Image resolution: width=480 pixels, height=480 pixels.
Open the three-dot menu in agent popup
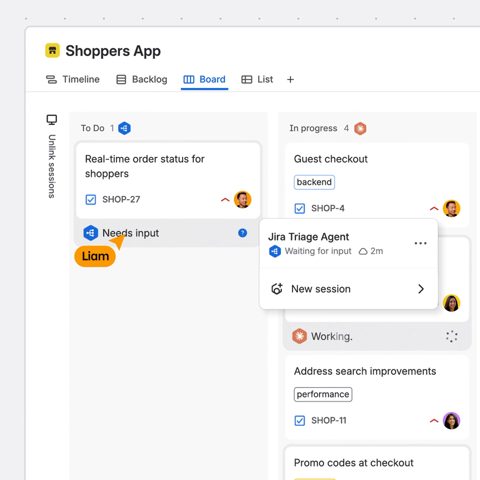click(x=420, y=243)
